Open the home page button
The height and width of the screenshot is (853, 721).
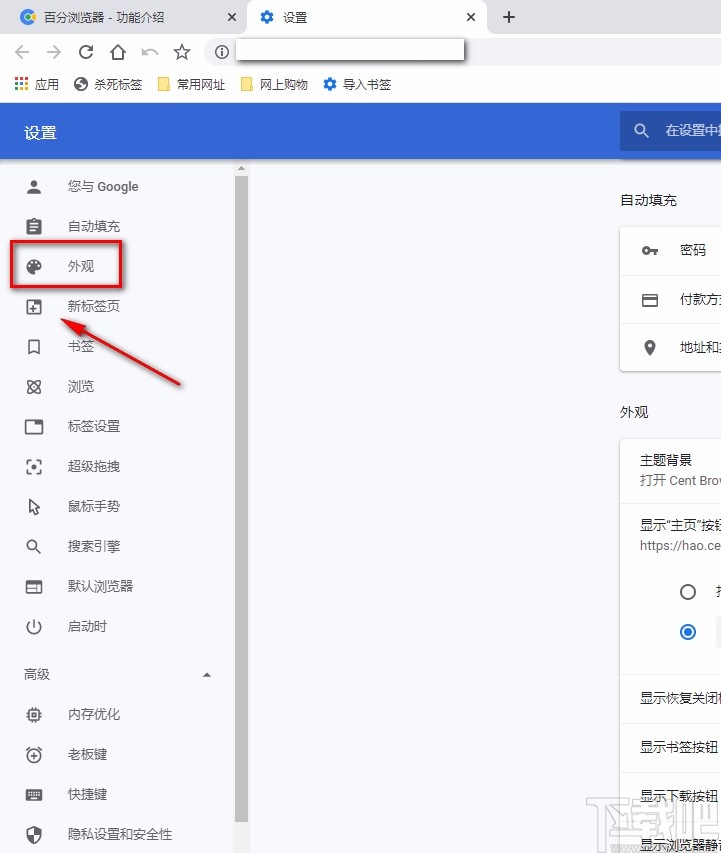click(118, 52)
